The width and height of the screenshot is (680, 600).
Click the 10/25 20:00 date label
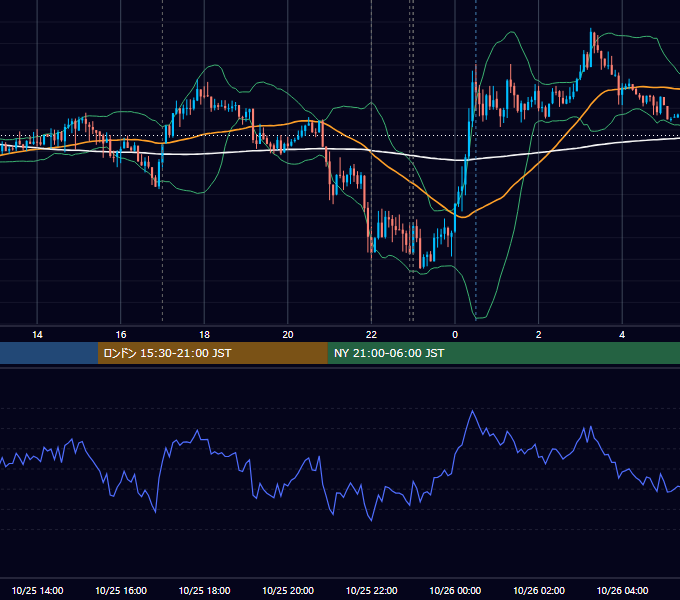288,590
